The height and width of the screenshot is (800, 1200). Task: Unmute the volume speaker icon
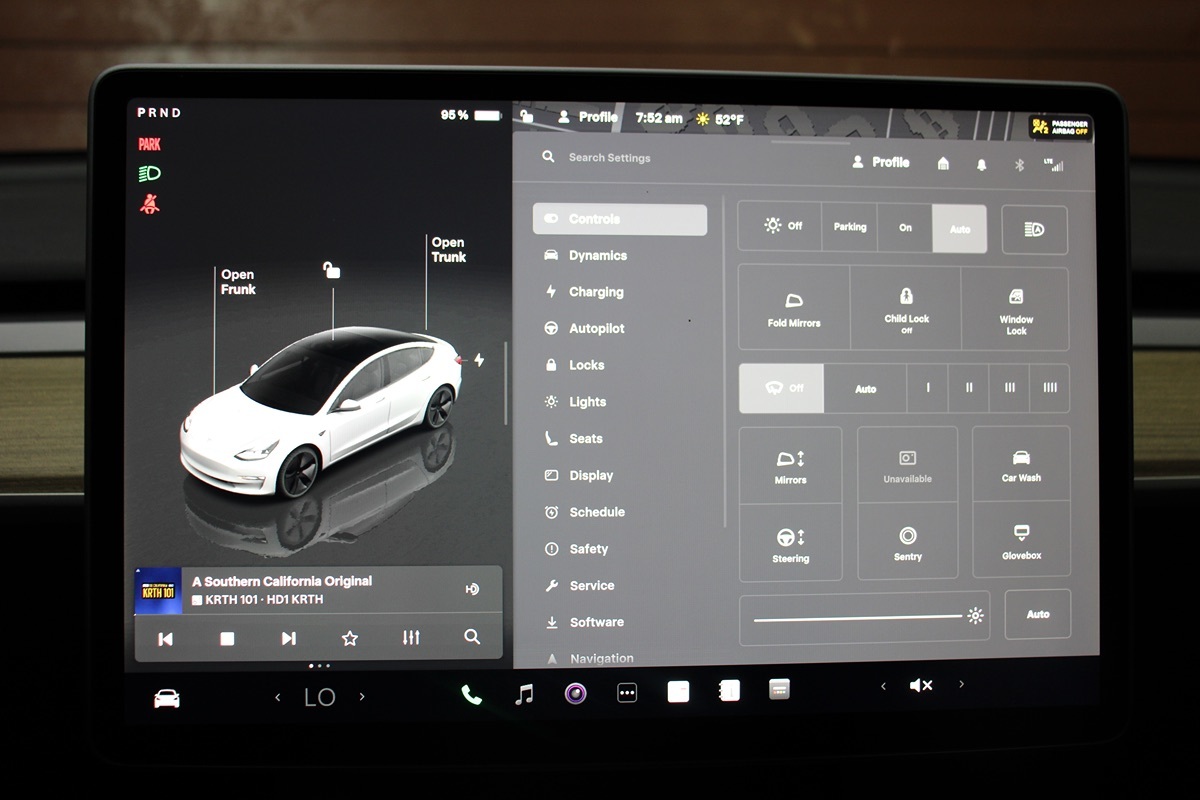(x=921, y=685)
